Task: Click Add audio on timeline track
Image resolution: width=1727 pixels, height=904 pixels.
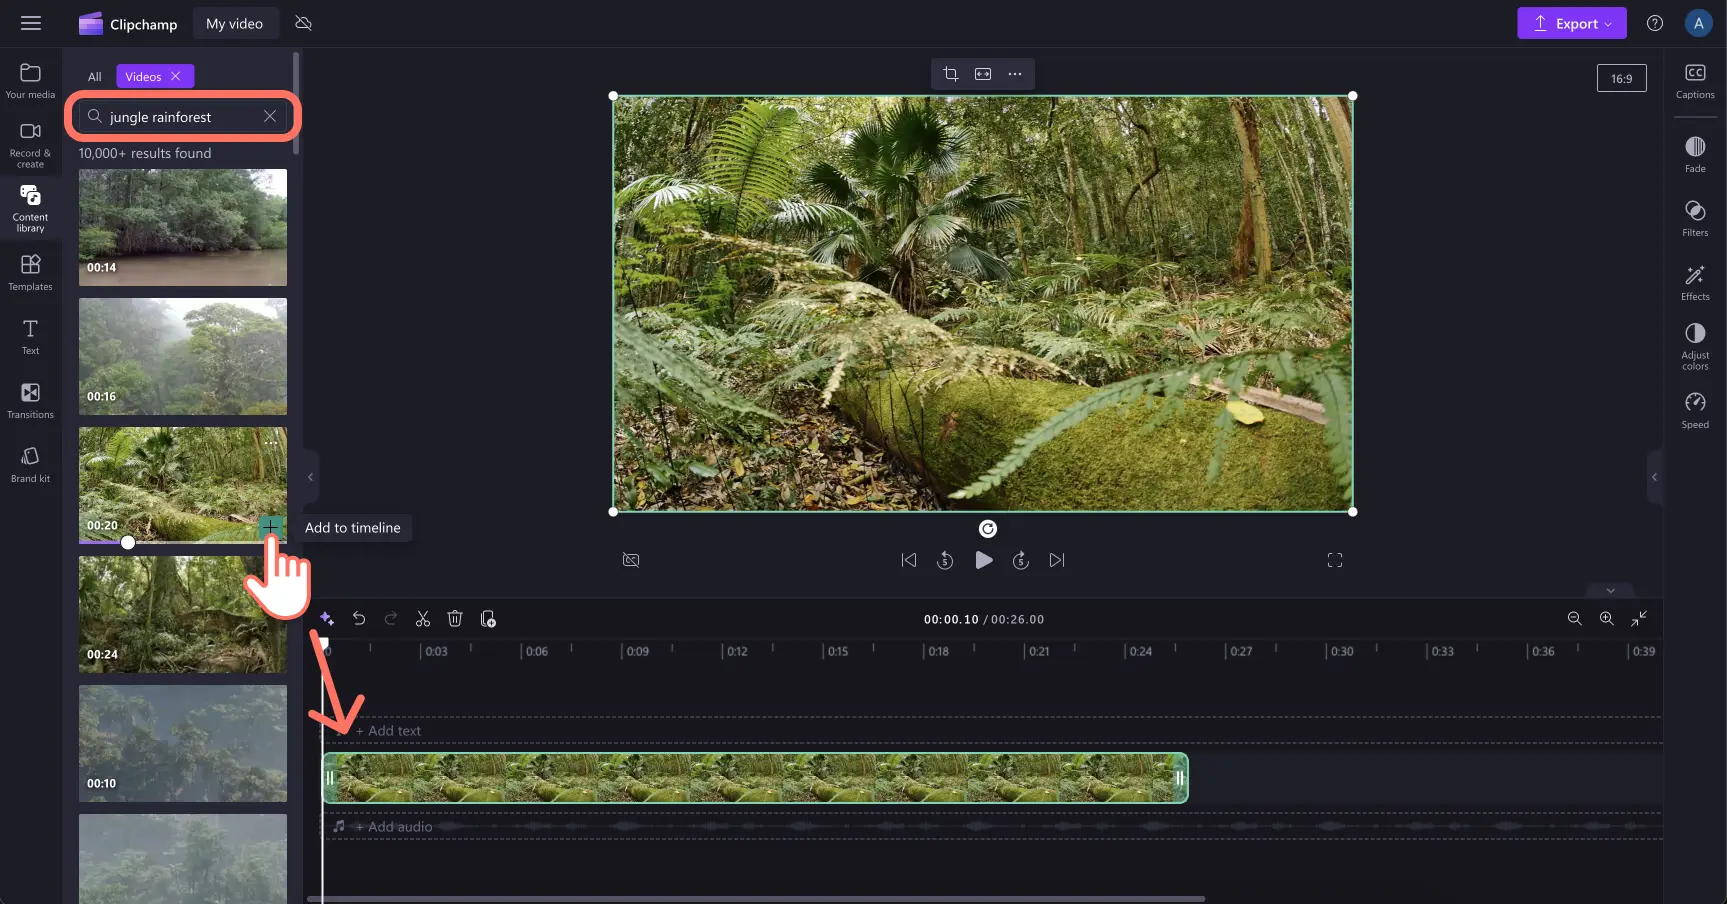Action: tap(394, 827)
